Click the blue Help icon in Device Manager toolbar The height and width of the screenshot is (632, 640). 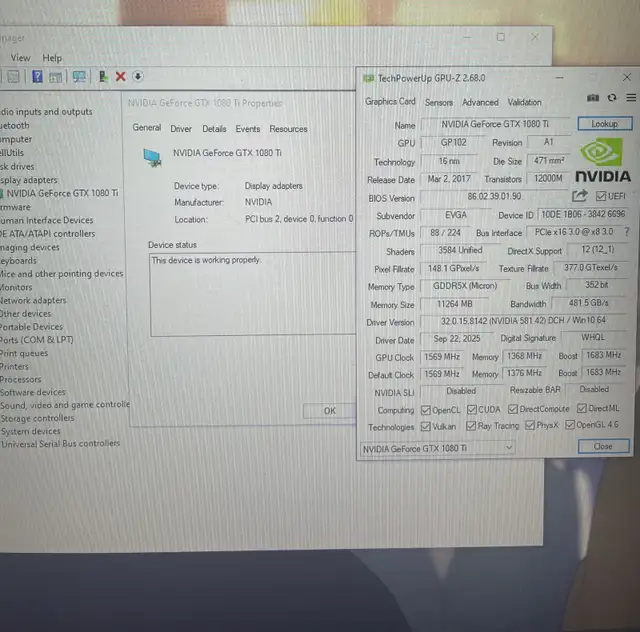(x=37, y=76)
